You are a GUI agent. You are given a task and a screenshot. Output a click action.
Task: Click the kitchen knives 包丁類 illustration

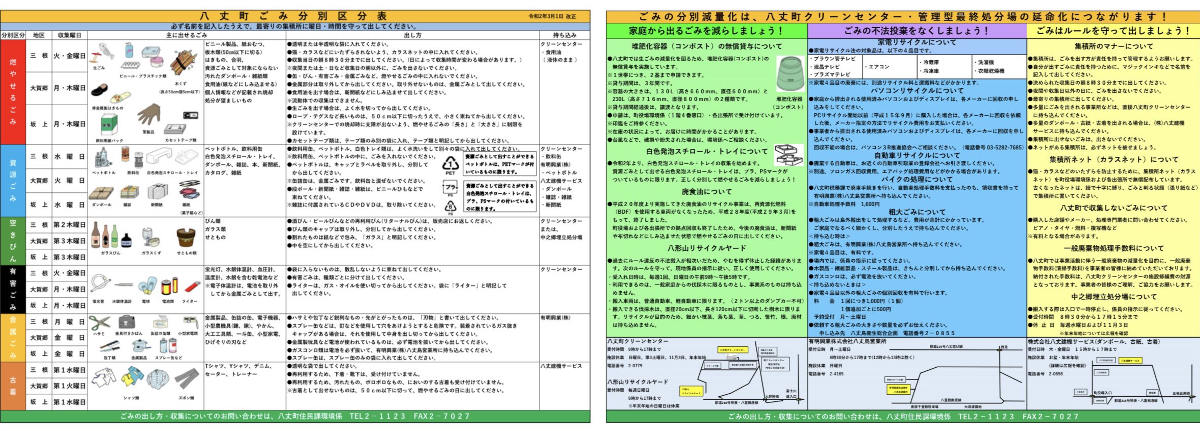pyautogui.click(x=108, y=347)
